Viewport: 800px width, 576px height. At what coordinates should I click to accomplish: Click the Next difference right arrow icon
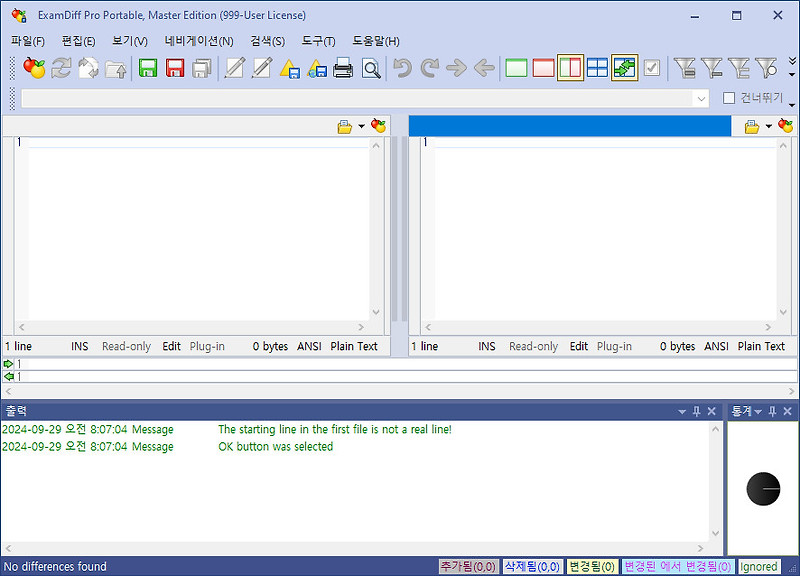point(457,68)
